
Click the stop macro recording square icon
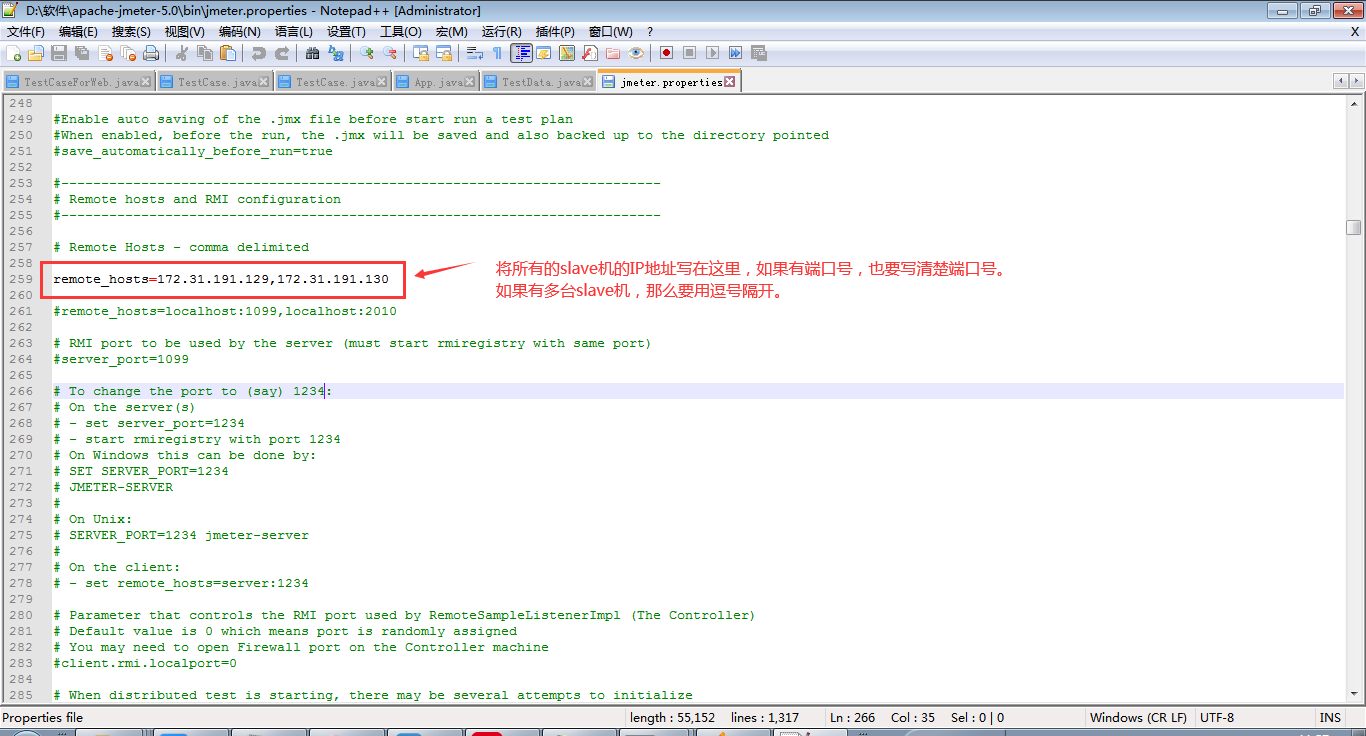coord(689,53)
